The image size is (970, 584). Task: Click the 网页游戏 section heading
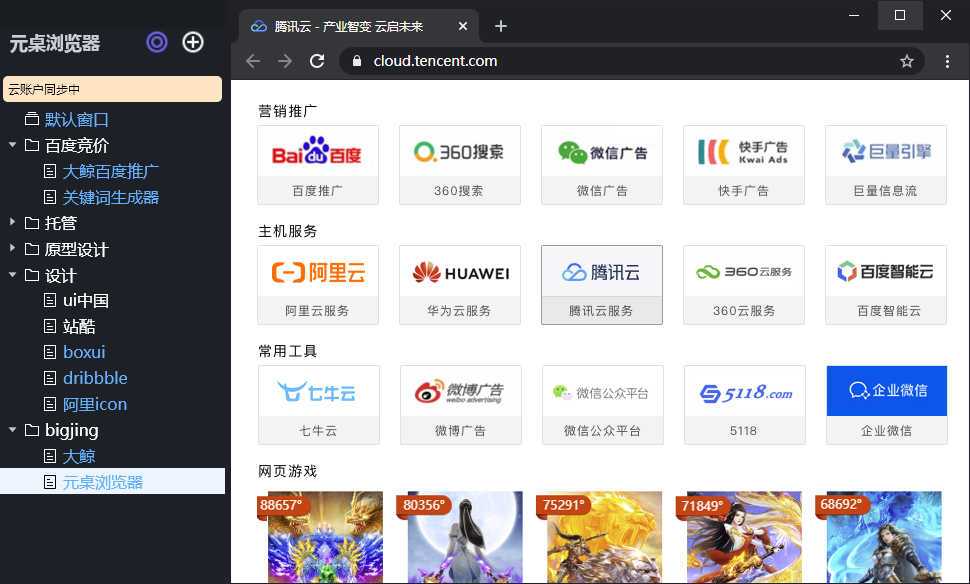pyautogui.click(x=288, y=471)
